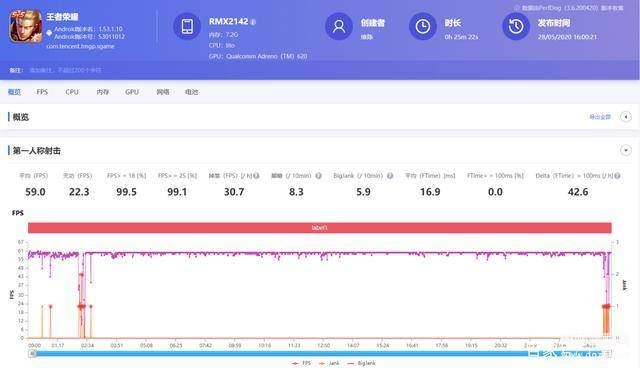Click the blue timeline range slider
The width and height of the screenshot is (640, 368).
[320, 354]
